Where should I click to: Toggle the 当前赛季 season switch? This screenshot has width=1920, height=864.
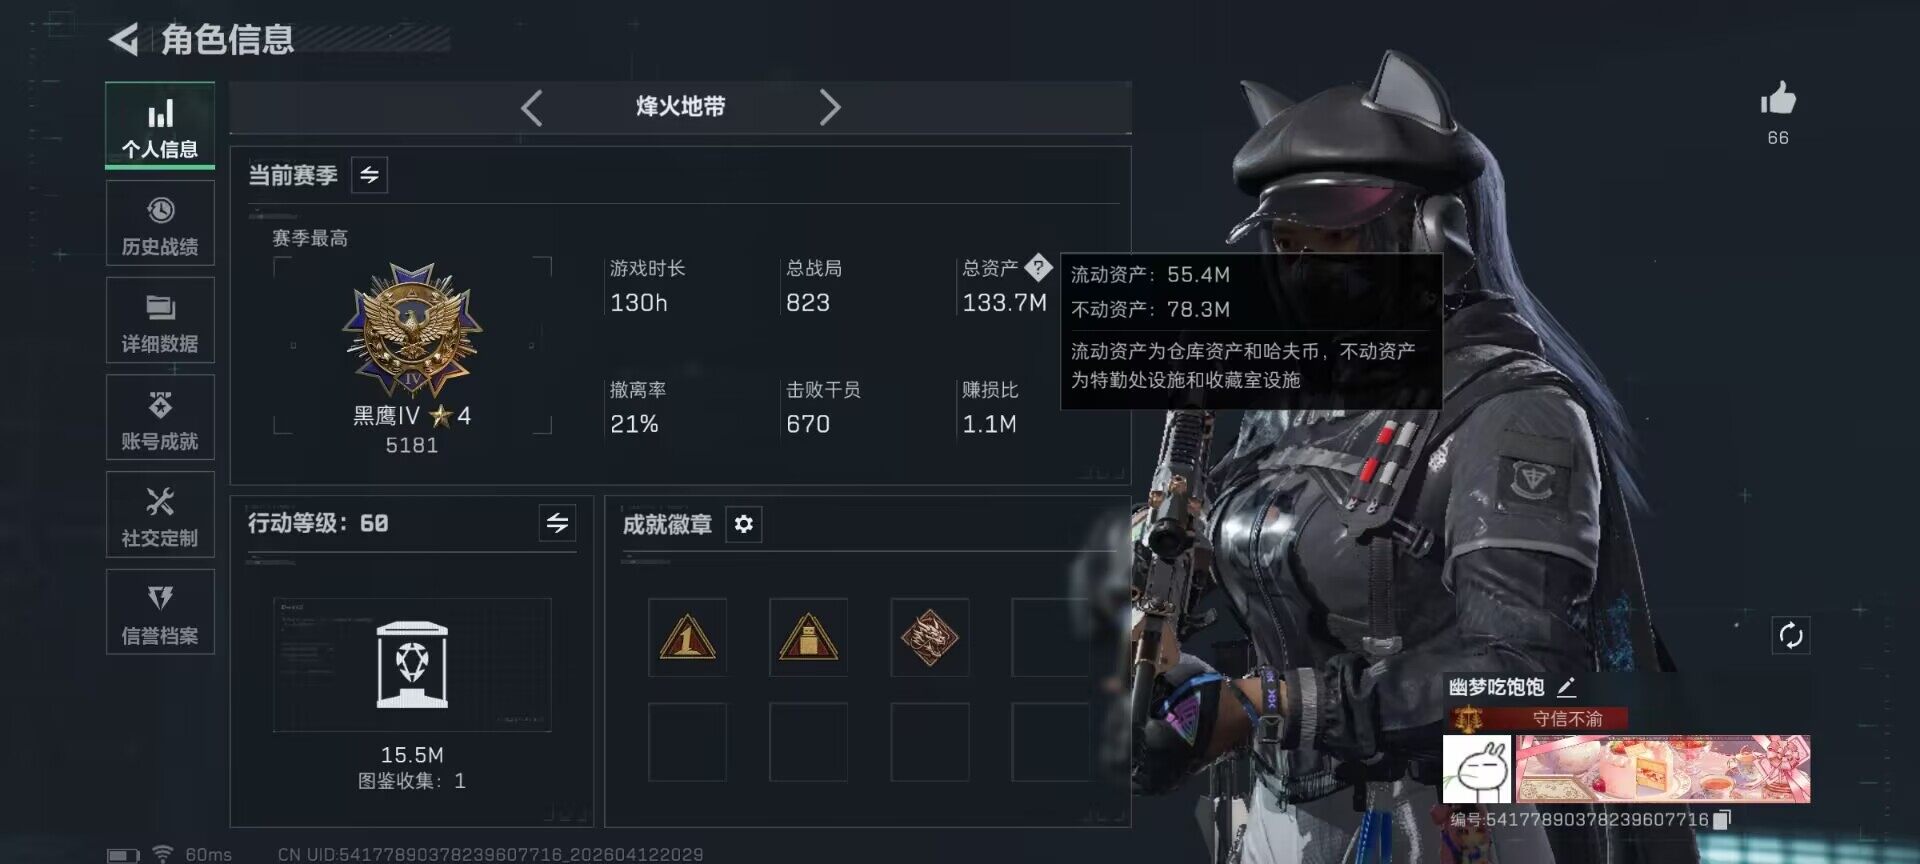pos(369,175)
